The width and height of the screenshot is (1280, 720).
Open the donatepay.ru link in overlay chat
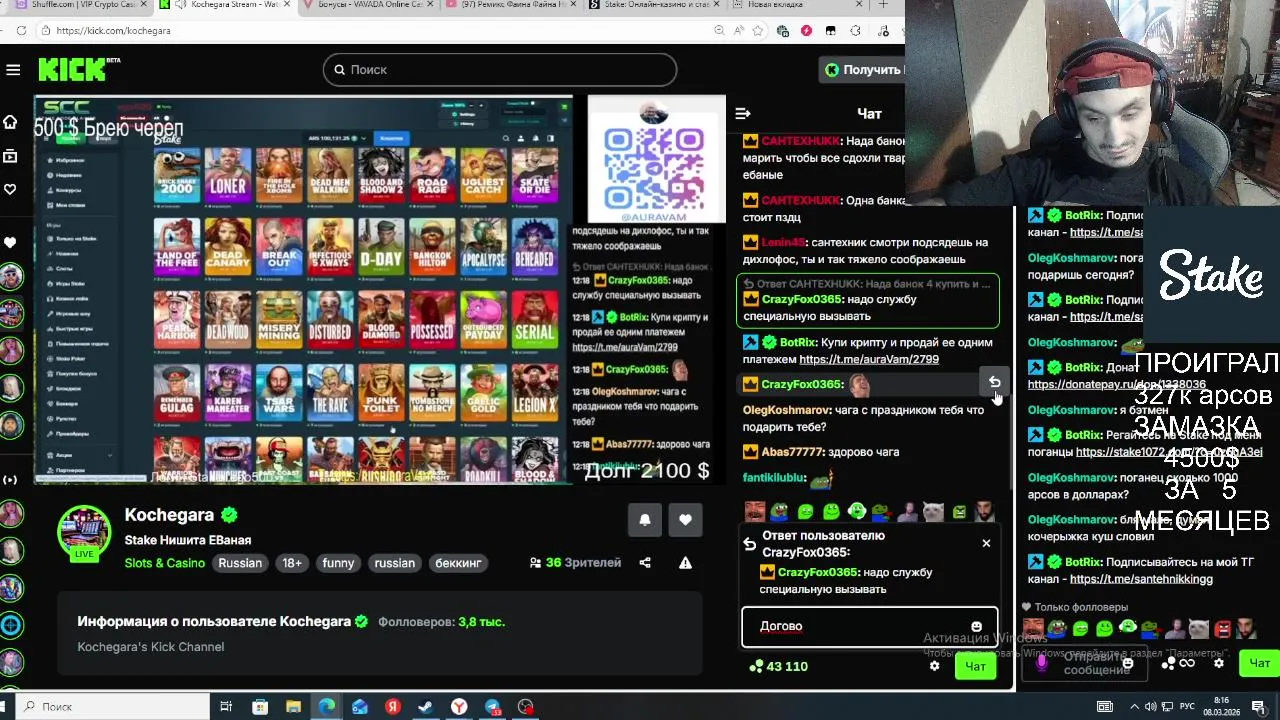[1116, 384]
